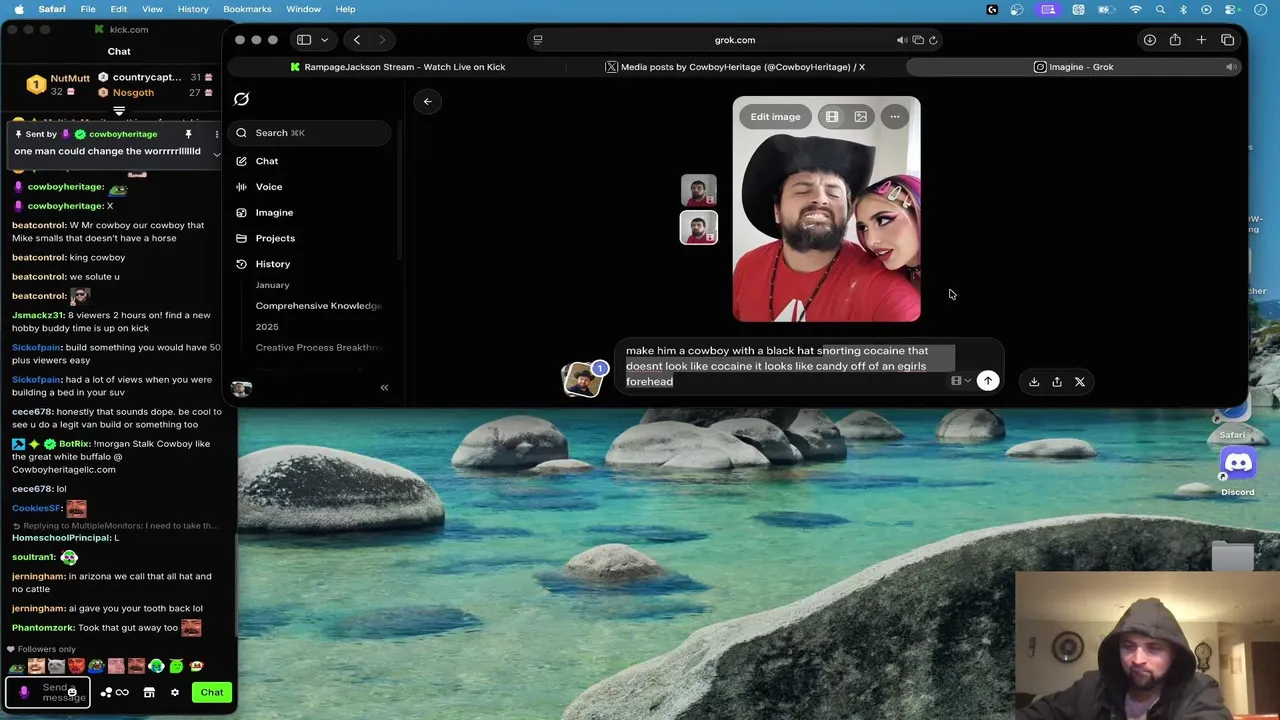
Task: Click the Send a message chat field
Action: click(48, 692)
